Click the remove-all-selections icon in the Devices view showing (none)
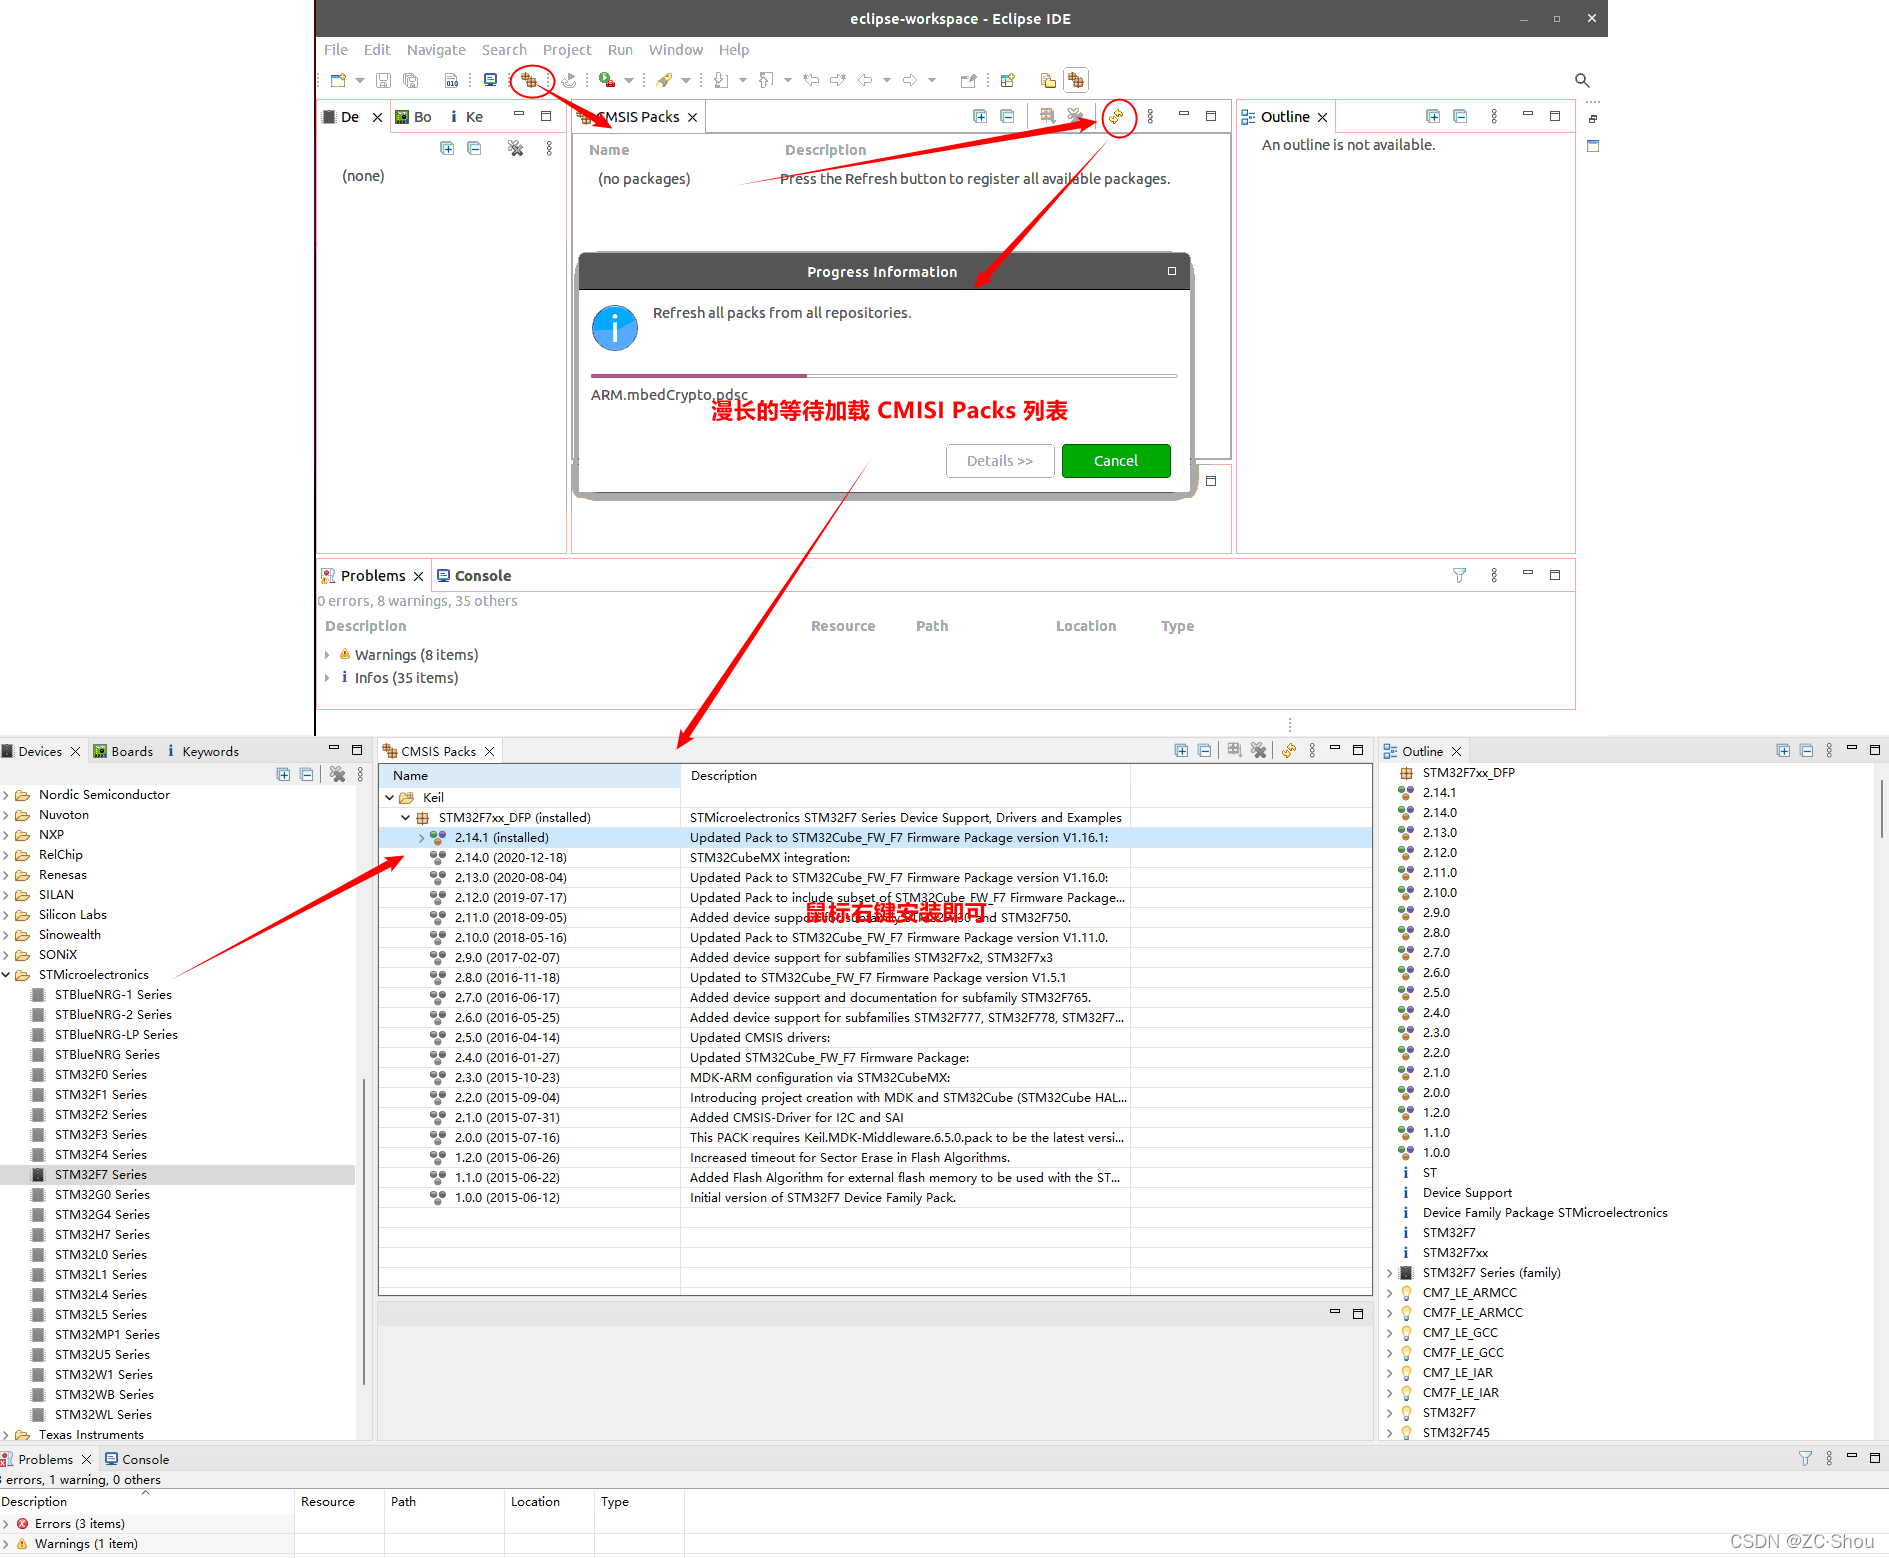Viewport: 1889px width, 1558px height. click(x=515, y=148)
